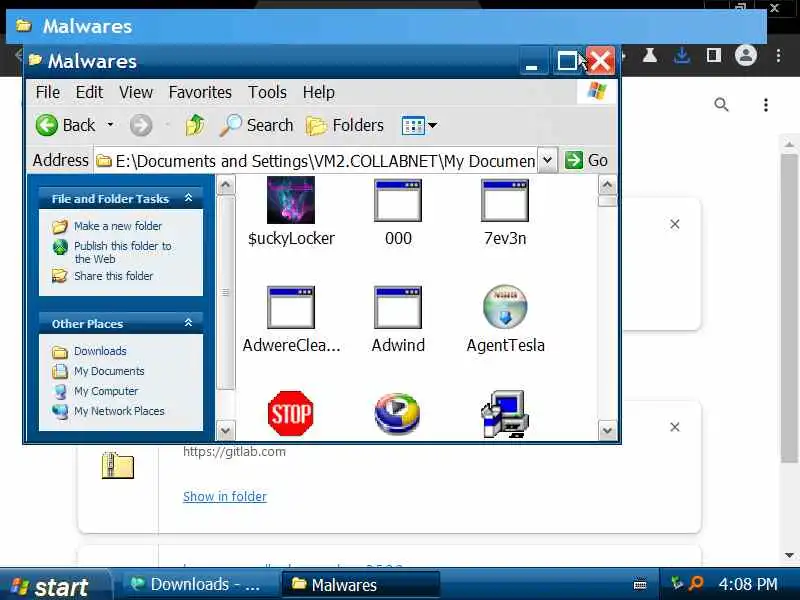The width and height of the screenshot is (800, 600).
Task: Click the browser labs flask icon
Action: click(649, 55)
